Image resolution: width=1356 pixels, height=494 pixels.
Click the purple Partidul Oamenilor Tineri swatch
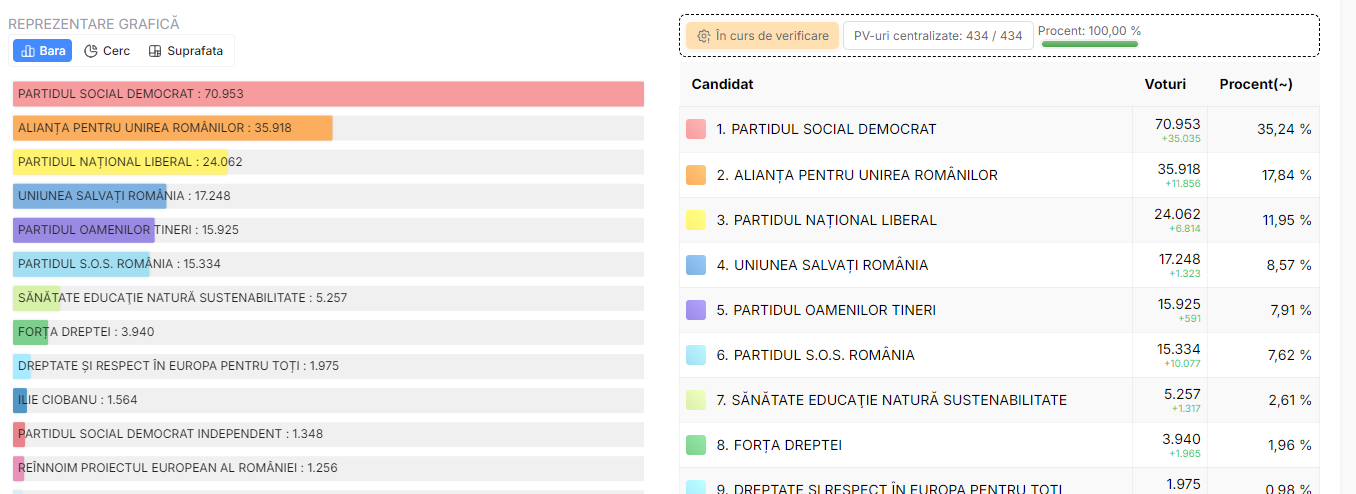pyautogui.click(x=696, y=310)
